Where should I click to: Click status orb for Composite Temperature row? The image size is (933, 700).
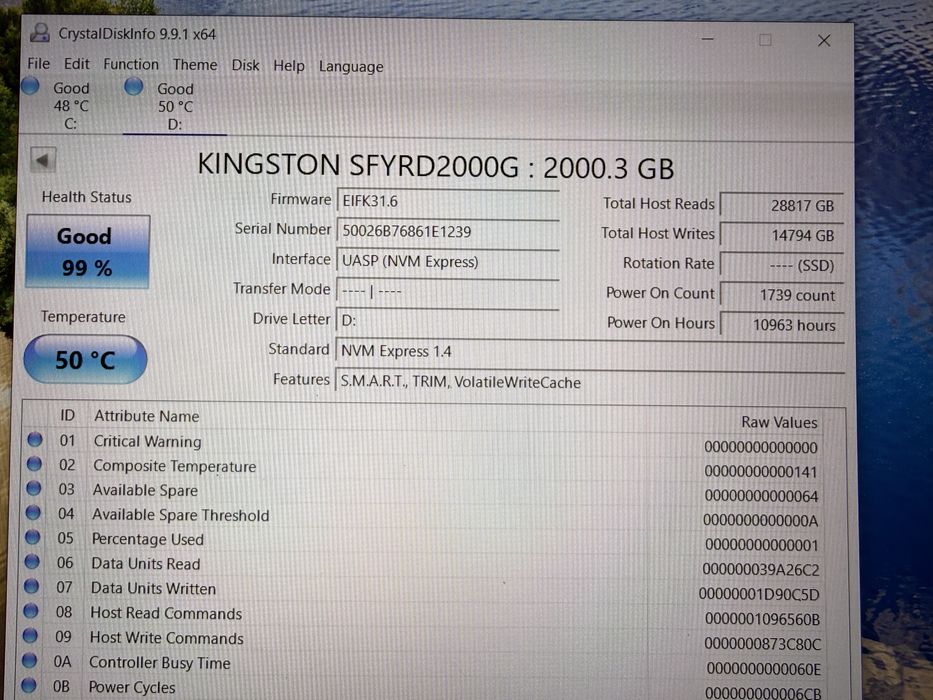pyautogui.click(x=34, y=464)
